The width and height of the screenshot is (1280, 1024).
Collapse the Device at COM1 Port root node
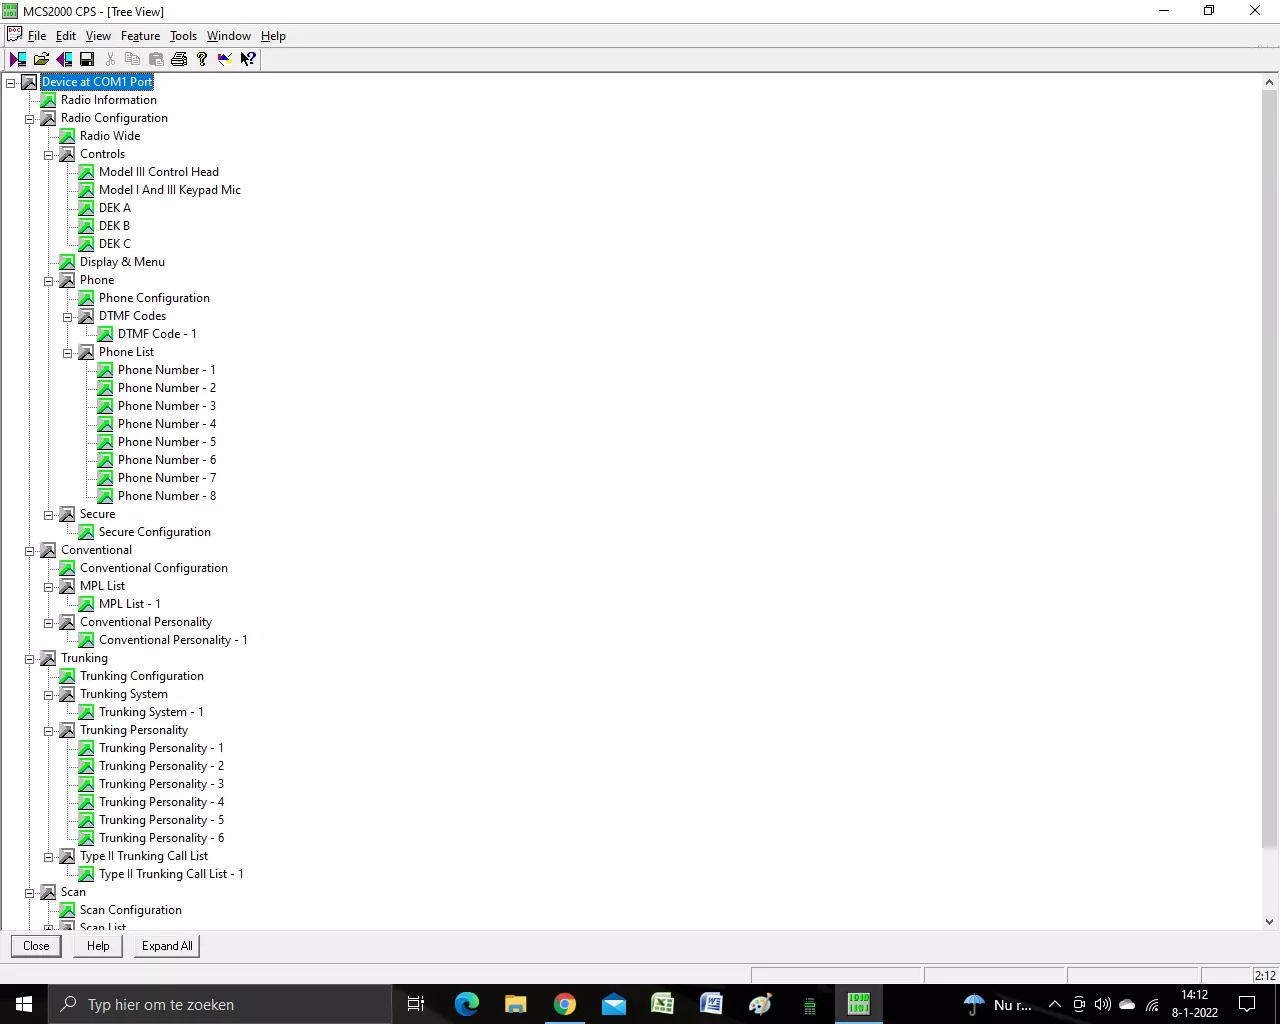(x=11, y=83)
